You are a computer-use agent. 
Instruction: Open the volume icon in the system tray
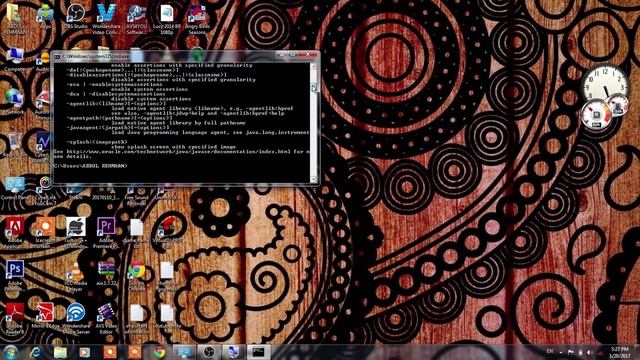click(x=590, y=352)
